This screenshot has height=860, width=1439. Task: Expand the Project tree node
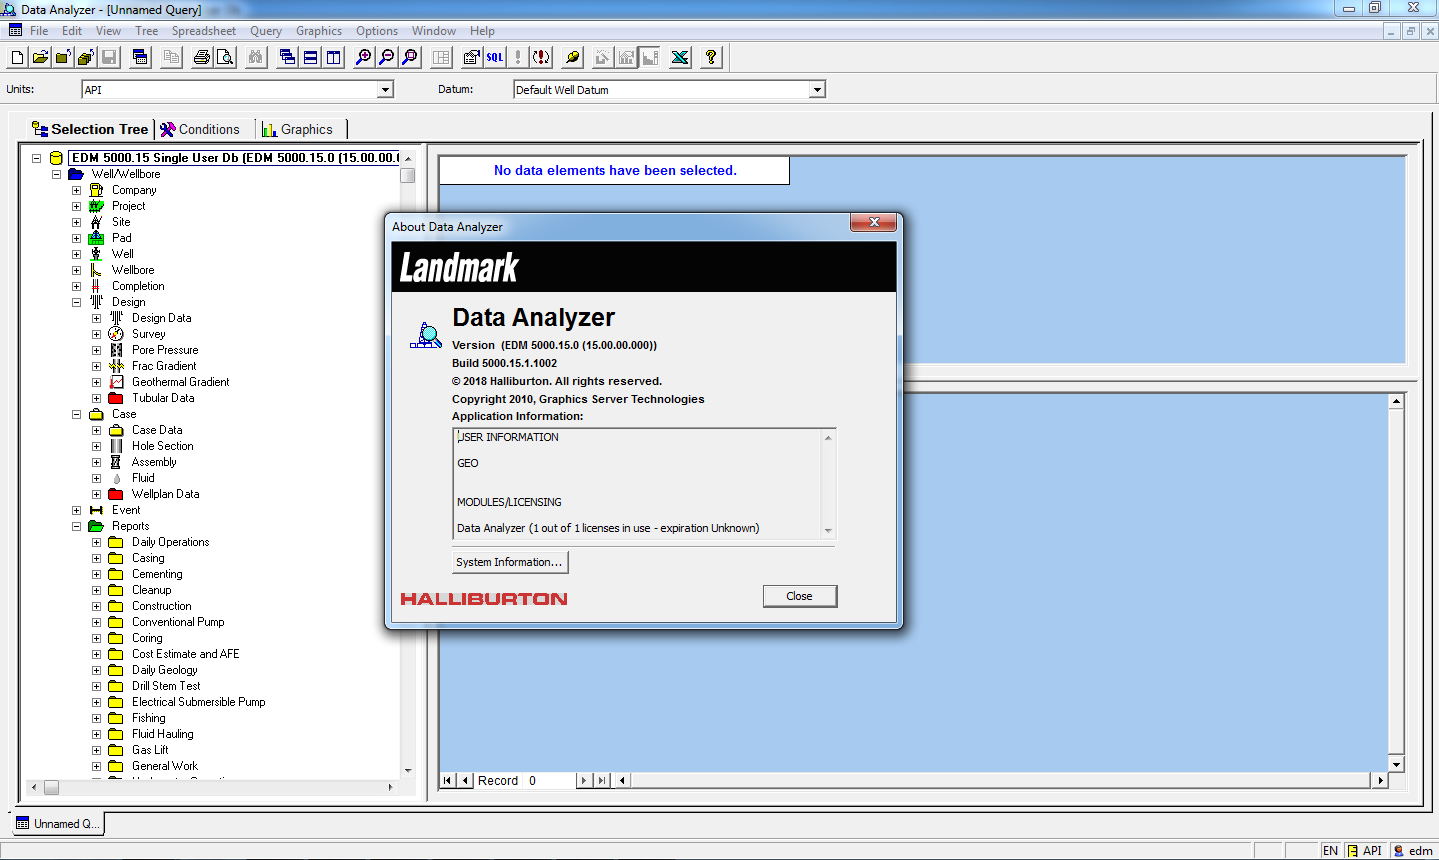tap(76, 206)
